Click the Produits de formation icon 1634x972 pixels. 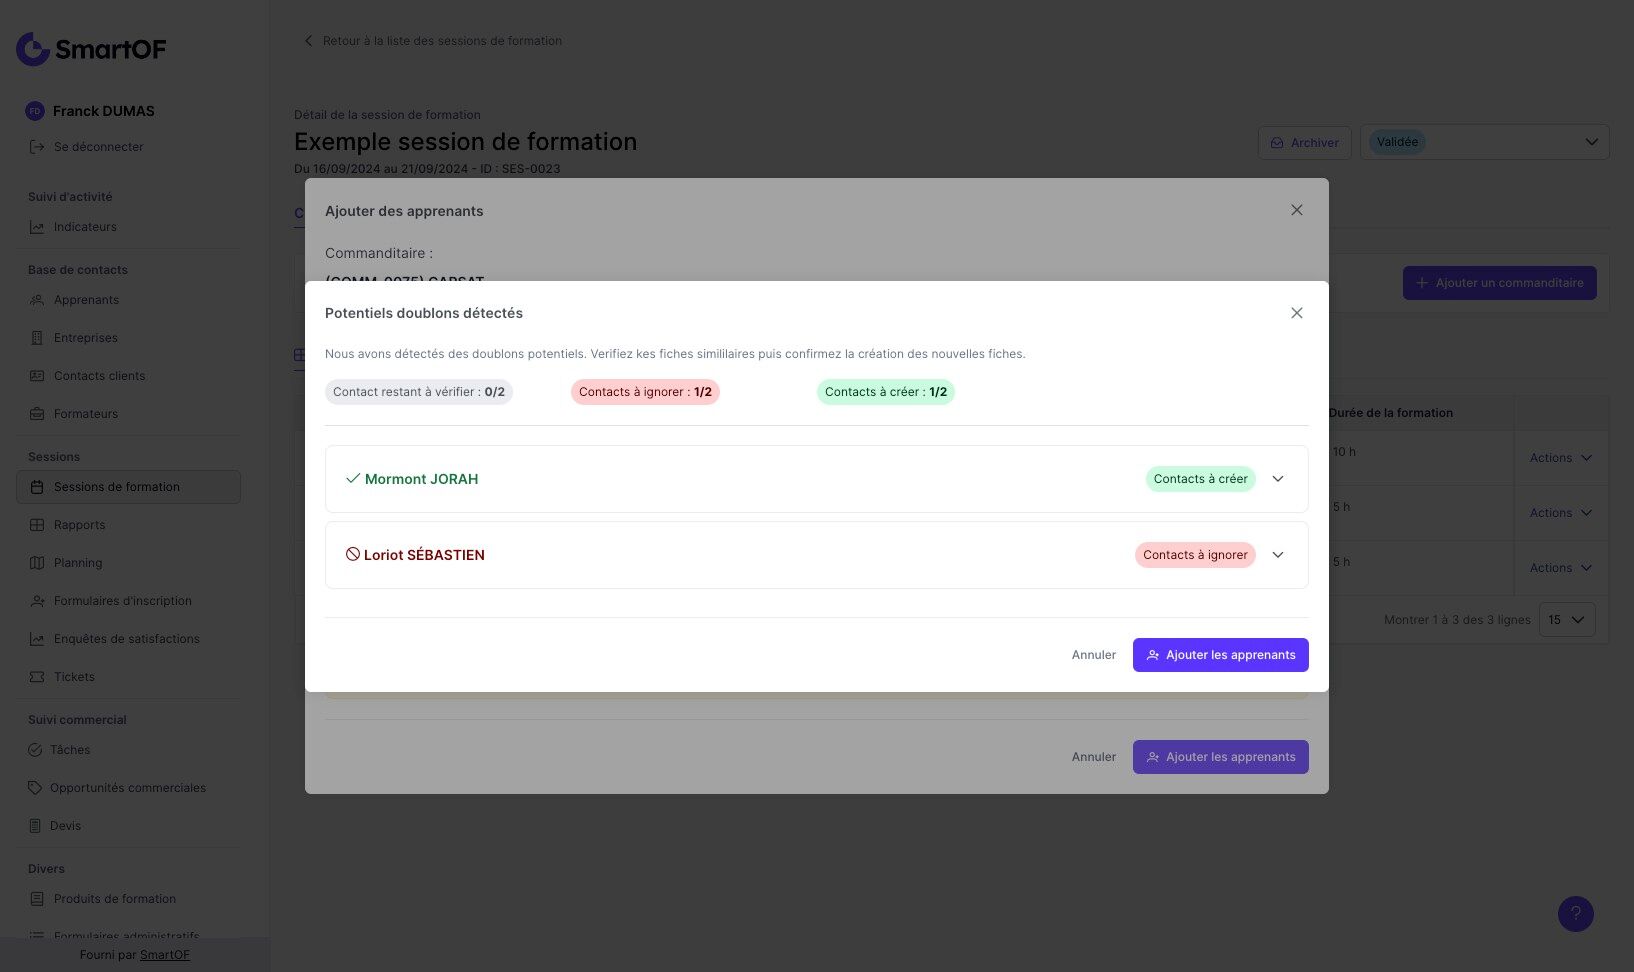tap(37, 899)
